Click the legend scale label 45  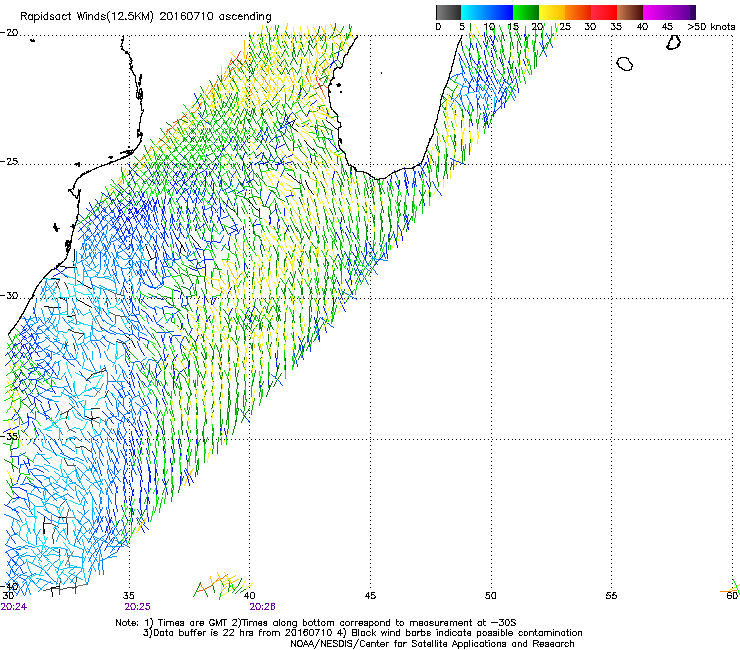[667, 27]
